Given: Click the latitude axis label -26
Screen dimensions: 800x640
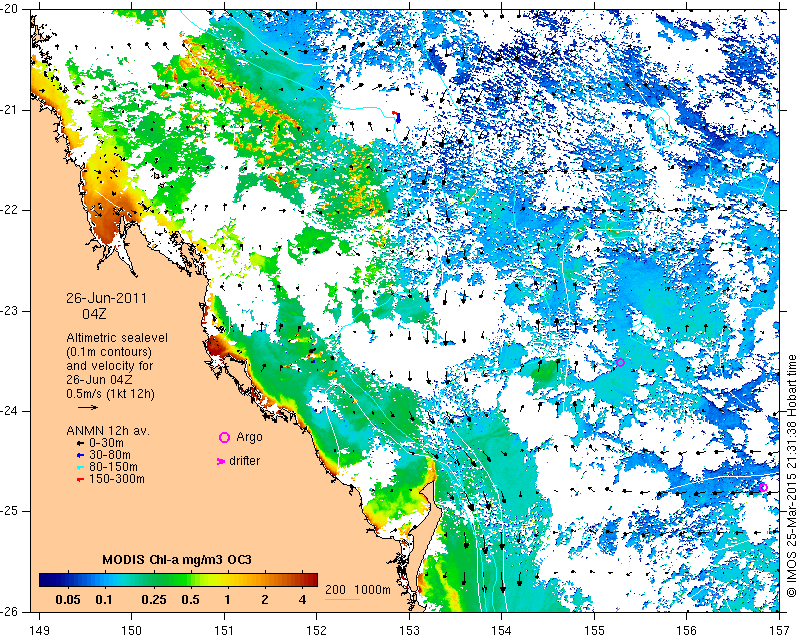Looking at the screenshot, I should pos(11,611).
